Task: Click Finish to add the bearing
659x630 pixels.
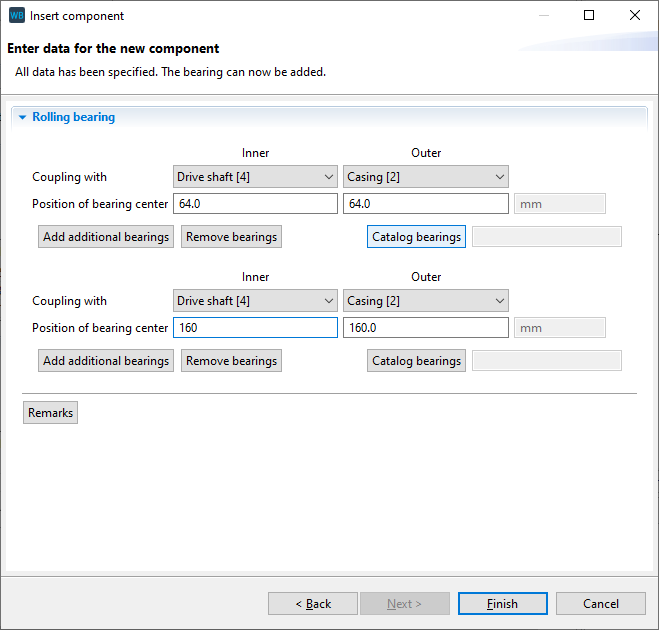Action: click(502, 604)
